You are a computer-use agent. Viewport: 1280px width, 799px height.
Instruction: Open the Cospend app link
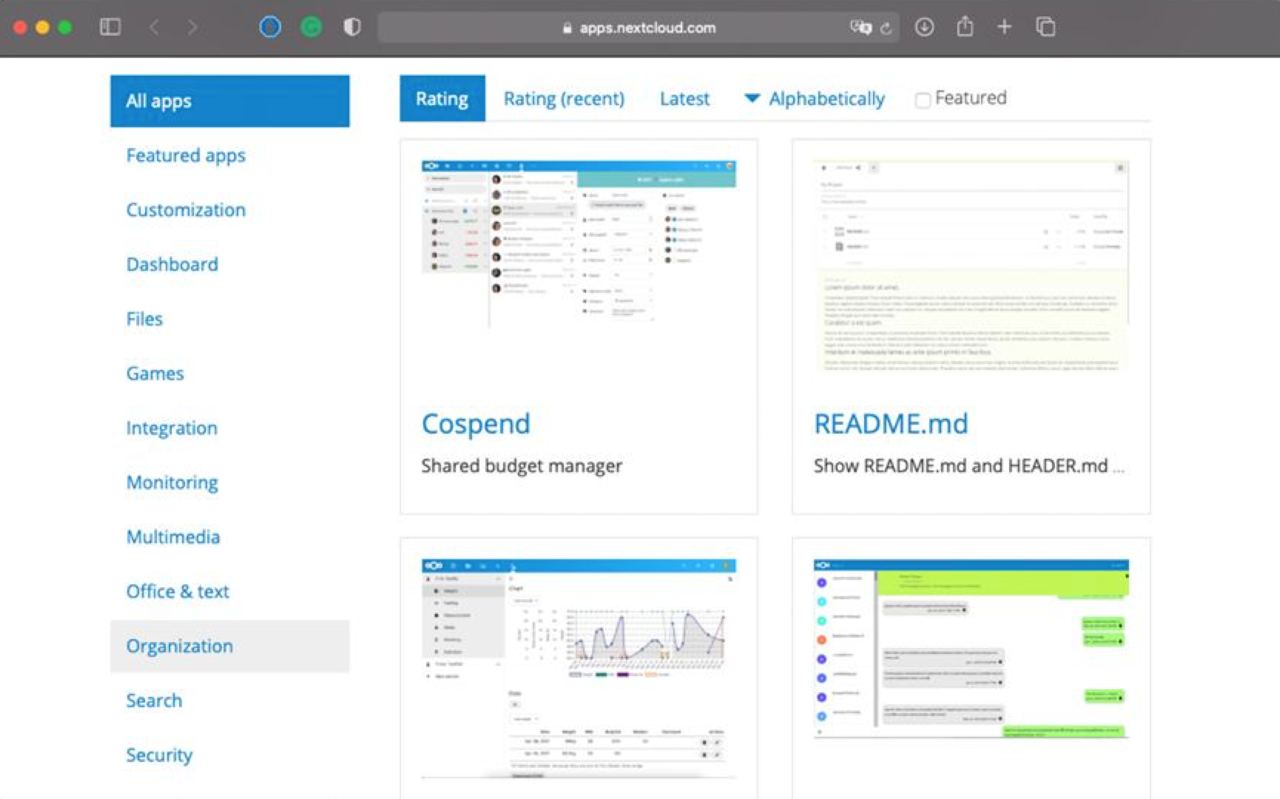[x=476, y=424]
